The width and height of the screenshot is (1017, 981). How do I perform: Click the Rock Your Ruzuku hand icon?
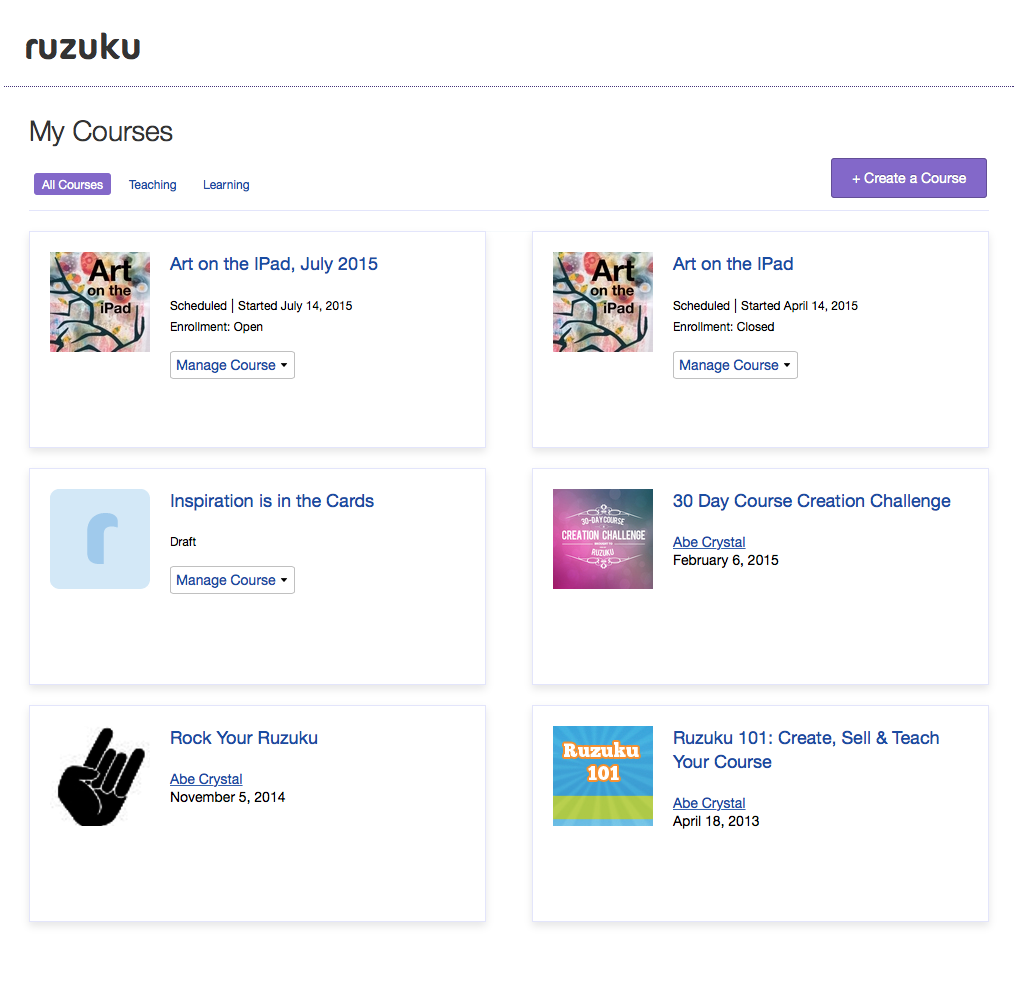(x=100, y=776)
